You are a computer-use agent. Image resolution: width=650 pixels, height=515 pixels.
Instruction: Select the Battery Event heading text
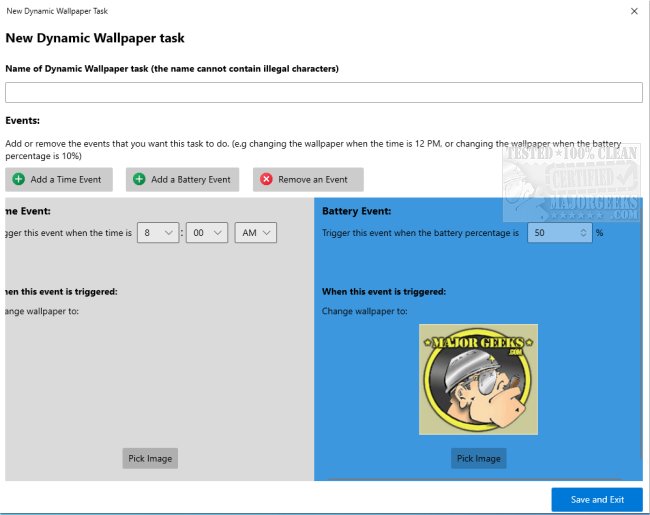pos(357,211)
